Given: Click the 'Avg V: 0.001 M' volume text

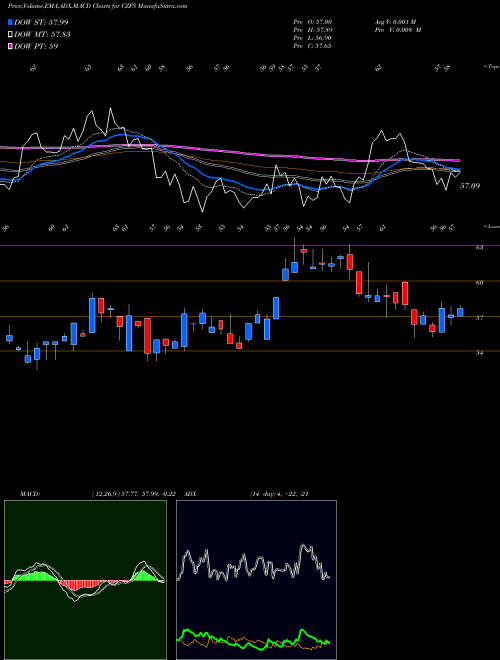Looking at the screenshot, I should click(398, 22).
